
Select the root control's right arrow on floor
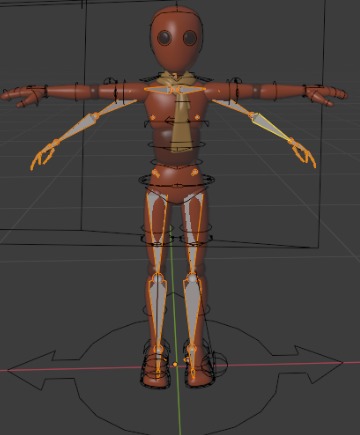point(308,363)
